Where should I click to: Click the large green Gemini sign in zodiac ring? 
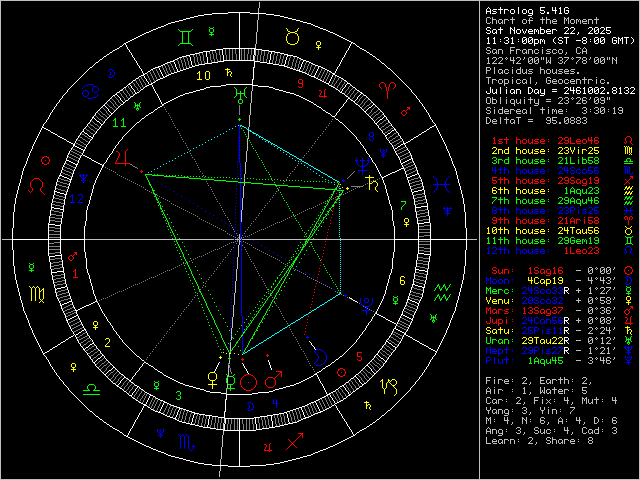[186, 38]
